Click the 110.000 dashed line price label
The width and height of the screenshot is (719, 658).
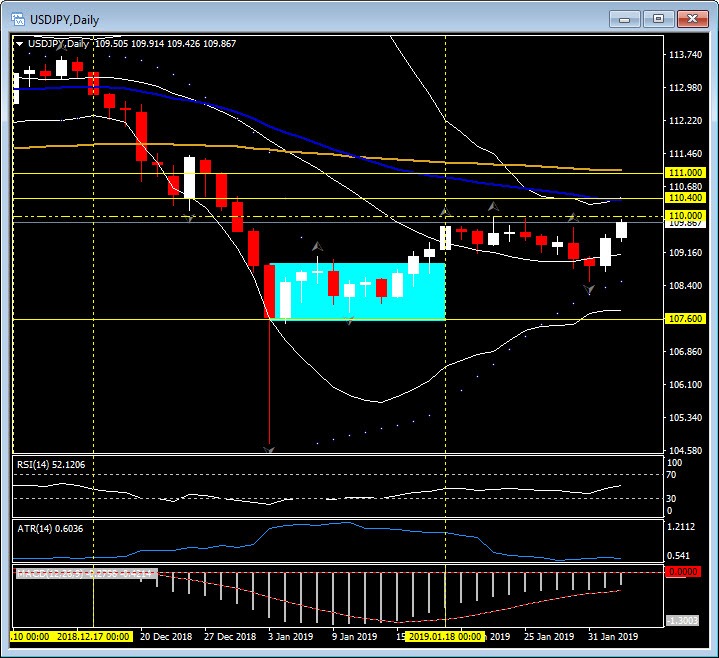(685, 216)
